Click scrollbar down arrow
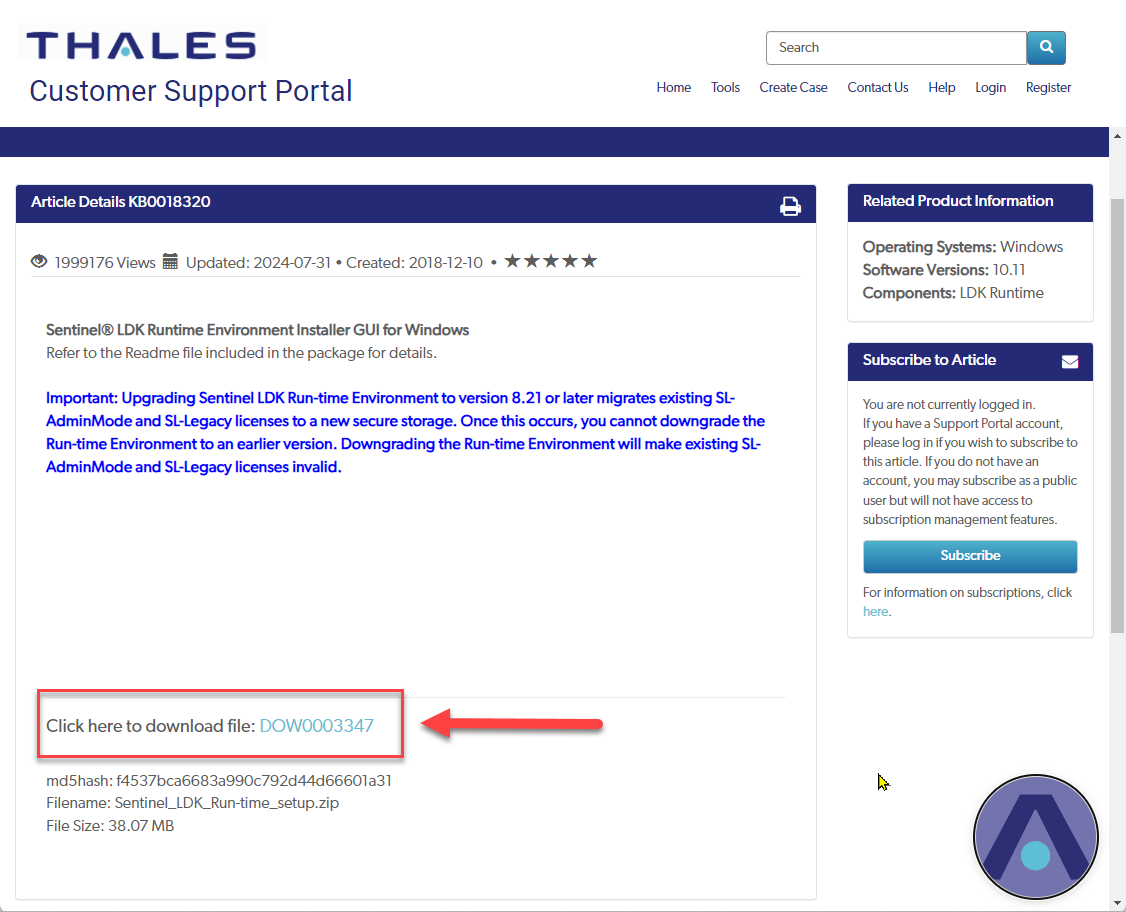The image size is (1126, 912). (1117, 903)
